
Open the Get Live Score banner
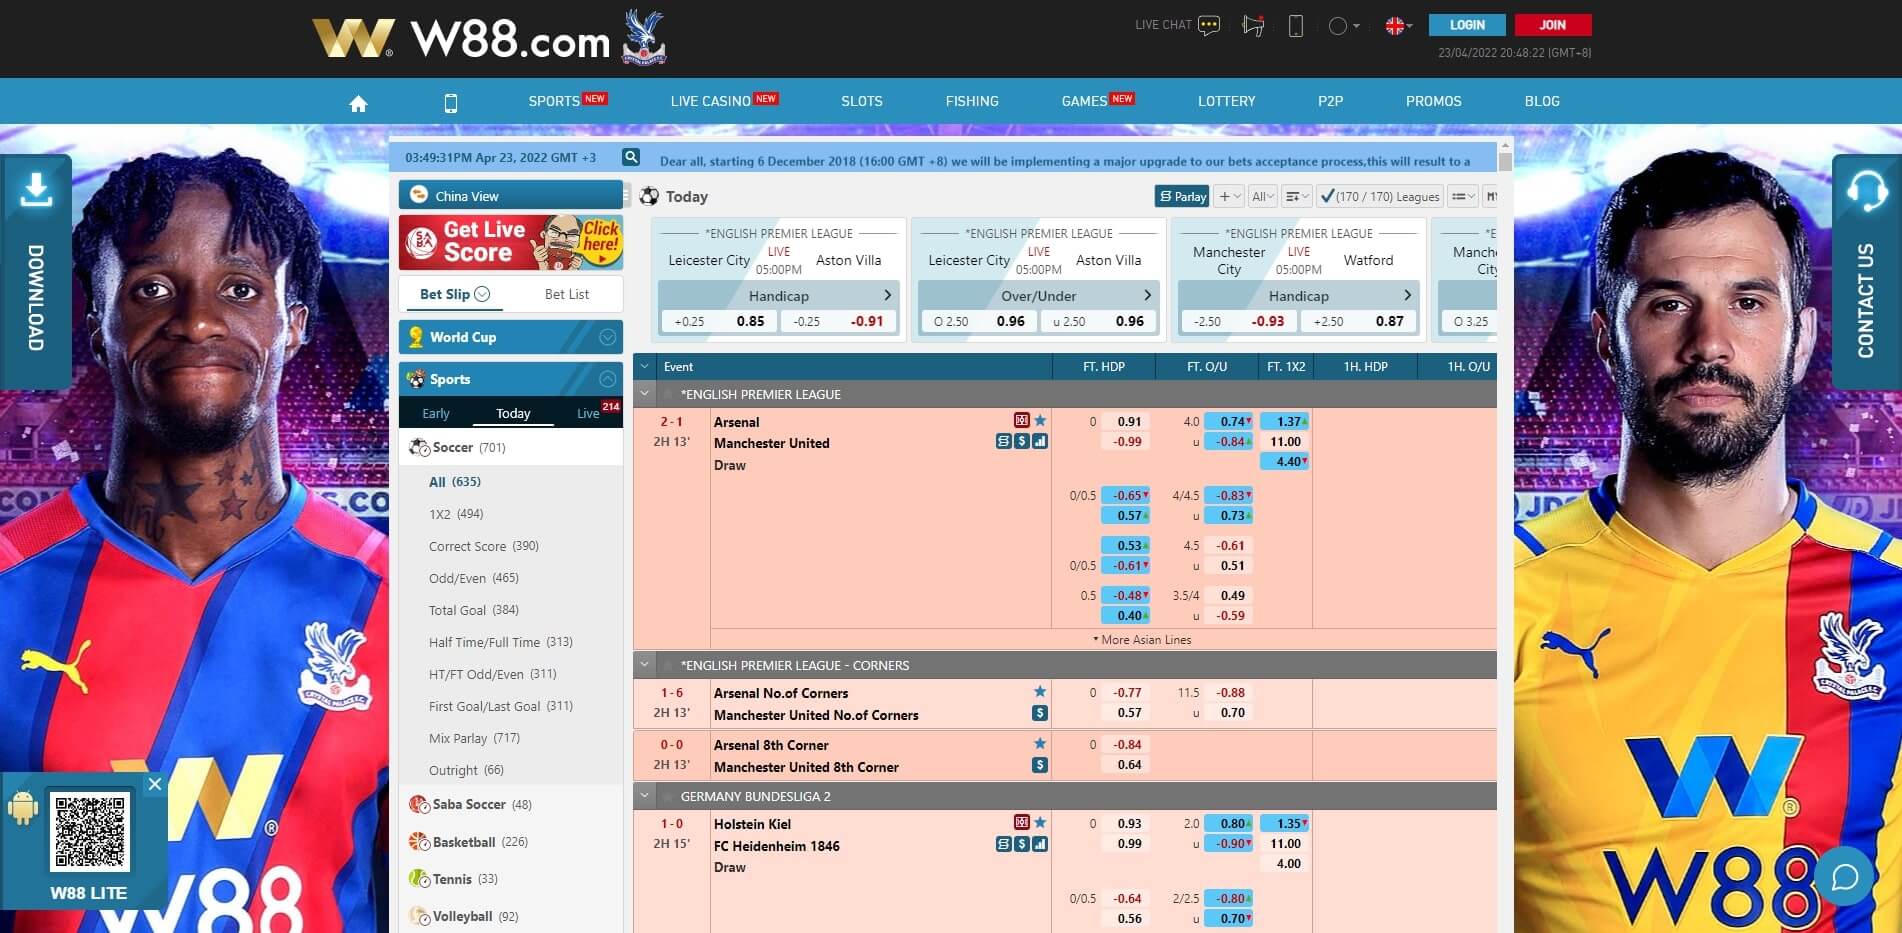510,241
